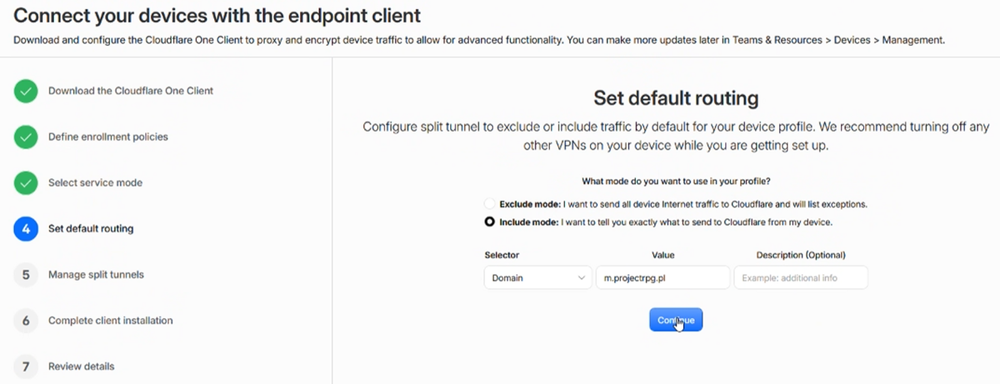The width and height of the screenshot is (1000, 384).
Task: Jump to Review details step
Action: pyautogui.click(x=82, y=367)
